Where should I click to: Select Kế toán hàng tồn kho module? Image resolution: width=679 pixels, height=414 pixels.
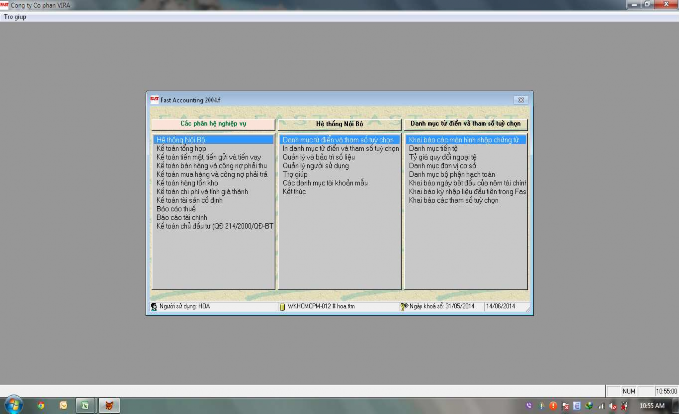pos(188,185)
